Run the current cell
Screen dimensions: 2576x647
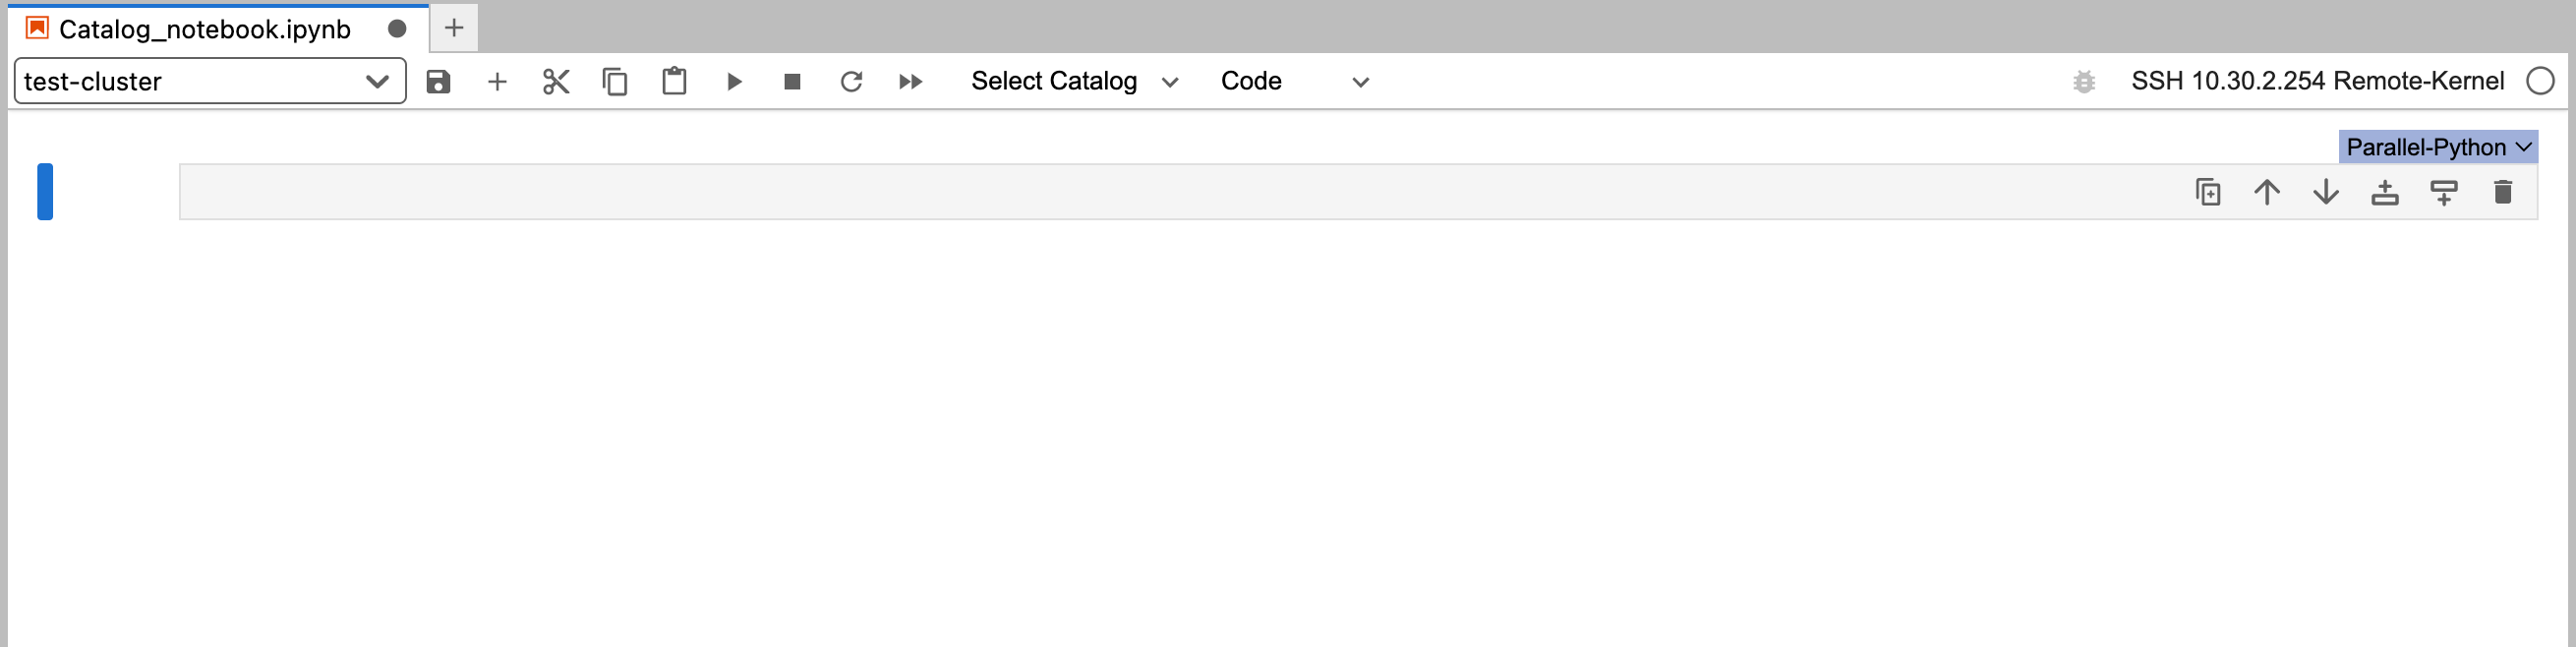(x=734, y=81)
